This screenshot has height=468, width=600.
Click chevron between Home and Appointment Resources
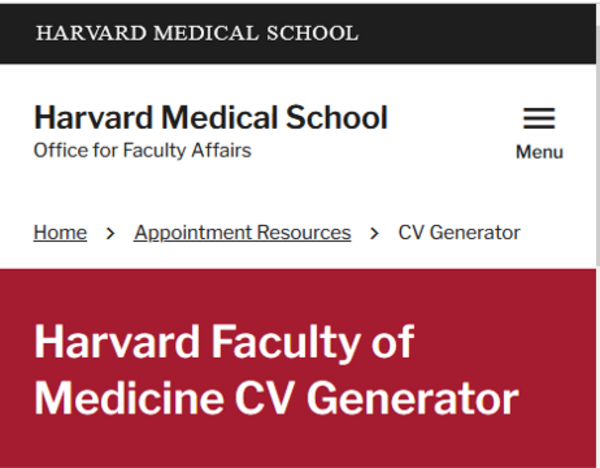click(x=111, y=233)
